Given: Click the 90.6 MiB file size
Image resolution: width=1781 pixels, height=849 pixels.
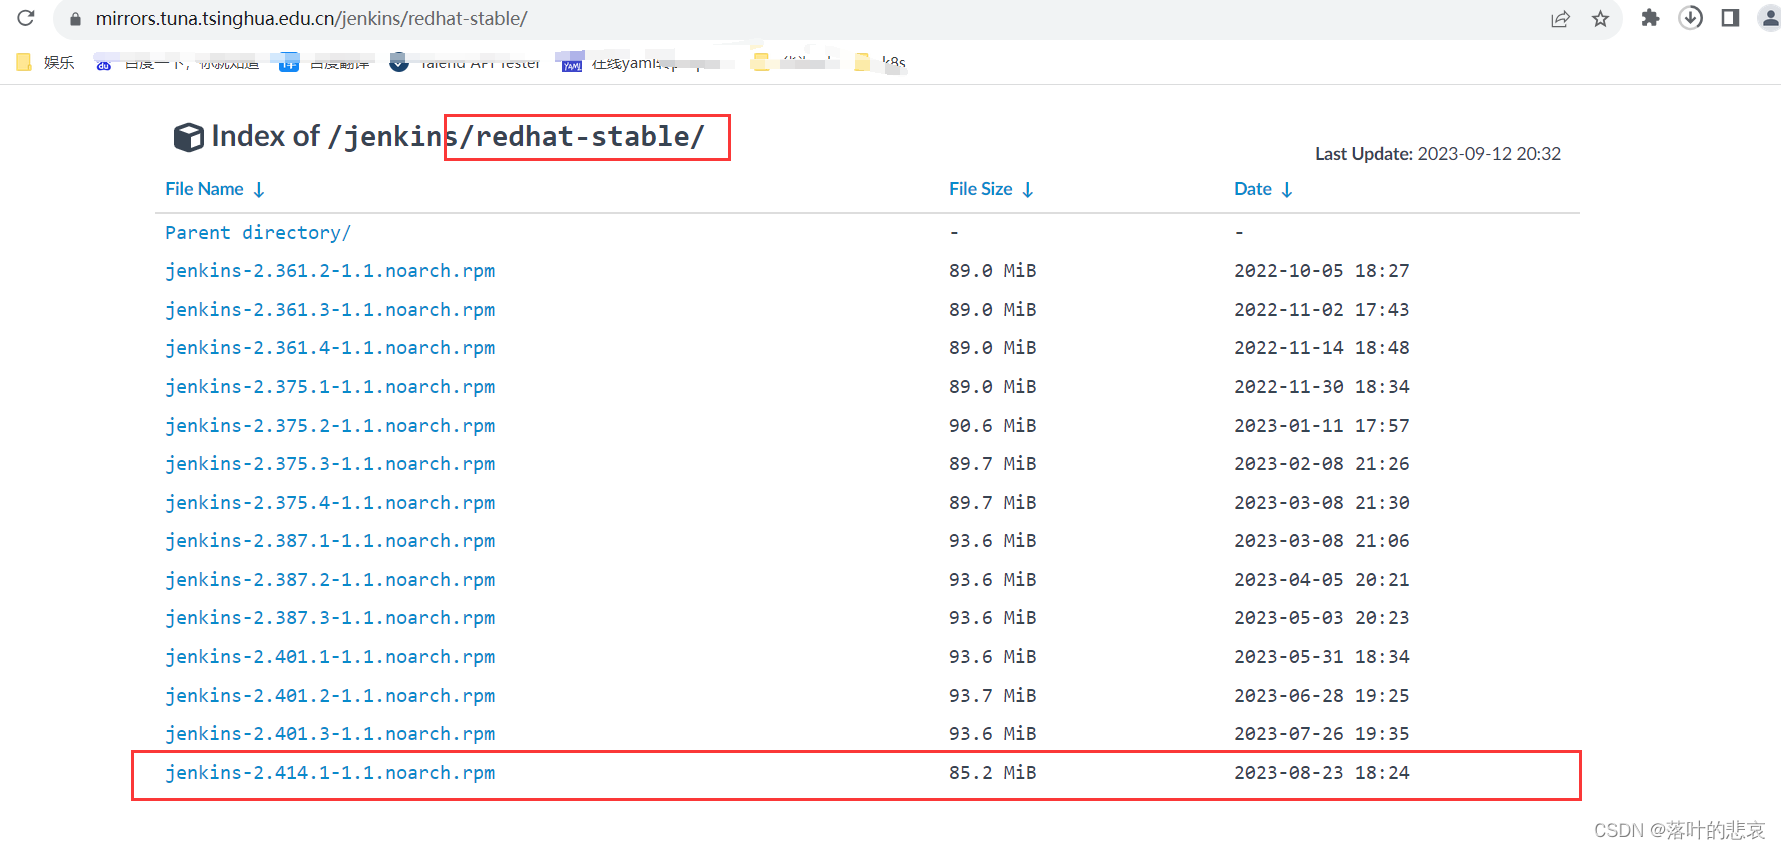Looking at the screenshot, I should click(x=992, y=426).
